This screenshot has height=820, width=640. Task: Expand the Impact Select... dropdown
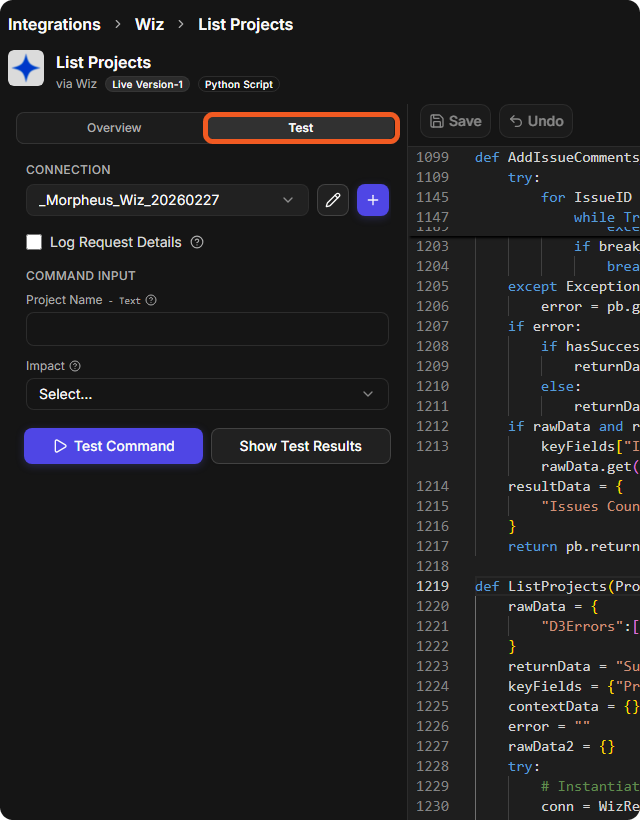pos(207,394)
